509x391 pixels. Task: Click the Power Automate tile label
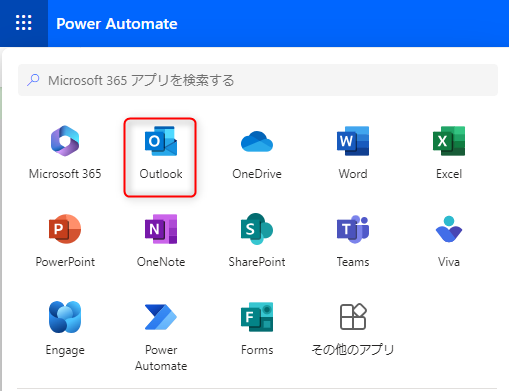click(x=161, y=358)
